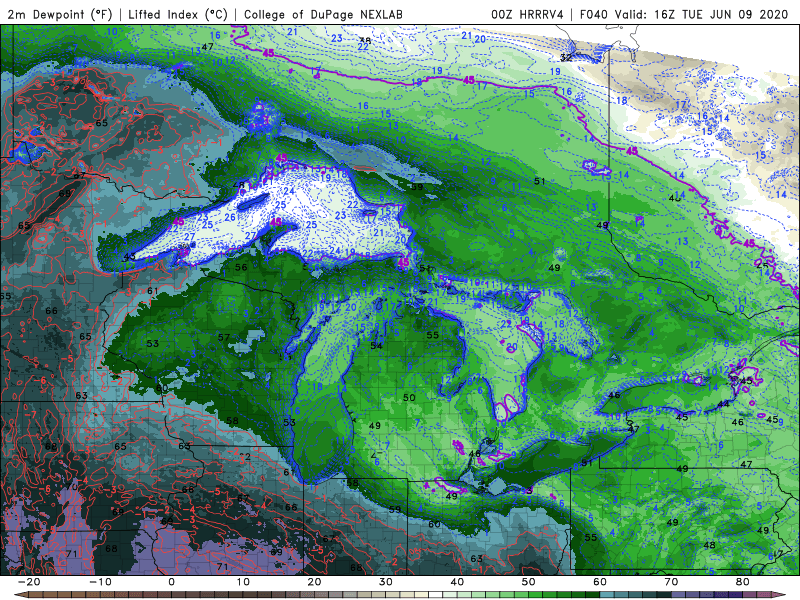Click the 'Lifted Index (°C)' header label
The image size is (800, 600).
click(x=178, y=14)
